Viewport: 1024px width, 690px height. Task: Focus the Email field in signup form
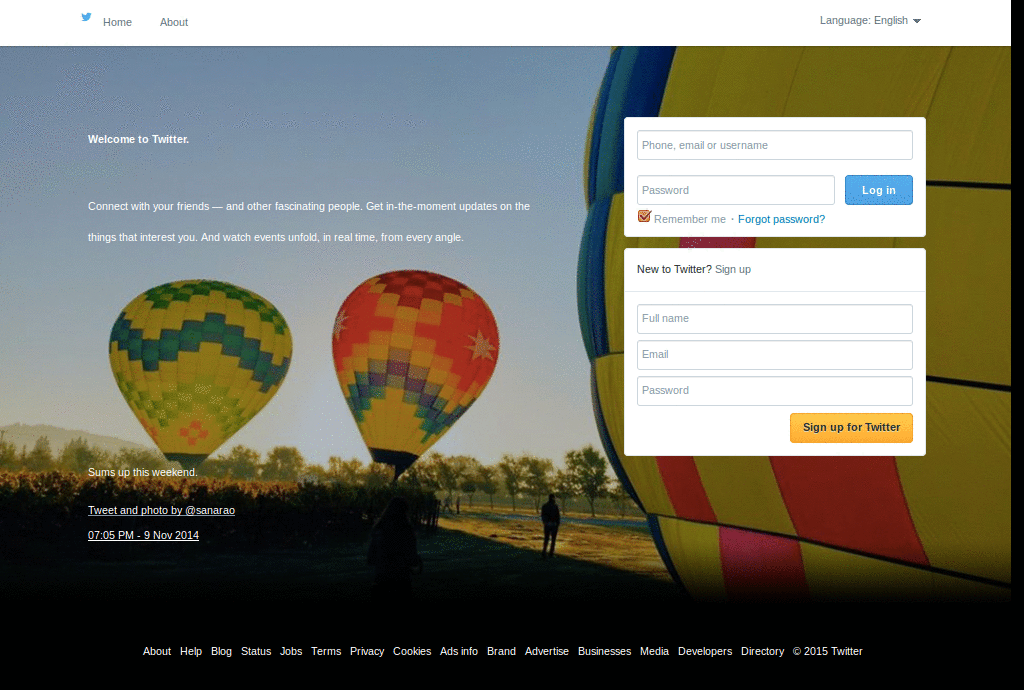pyautogui.click(x=775, y=354)
